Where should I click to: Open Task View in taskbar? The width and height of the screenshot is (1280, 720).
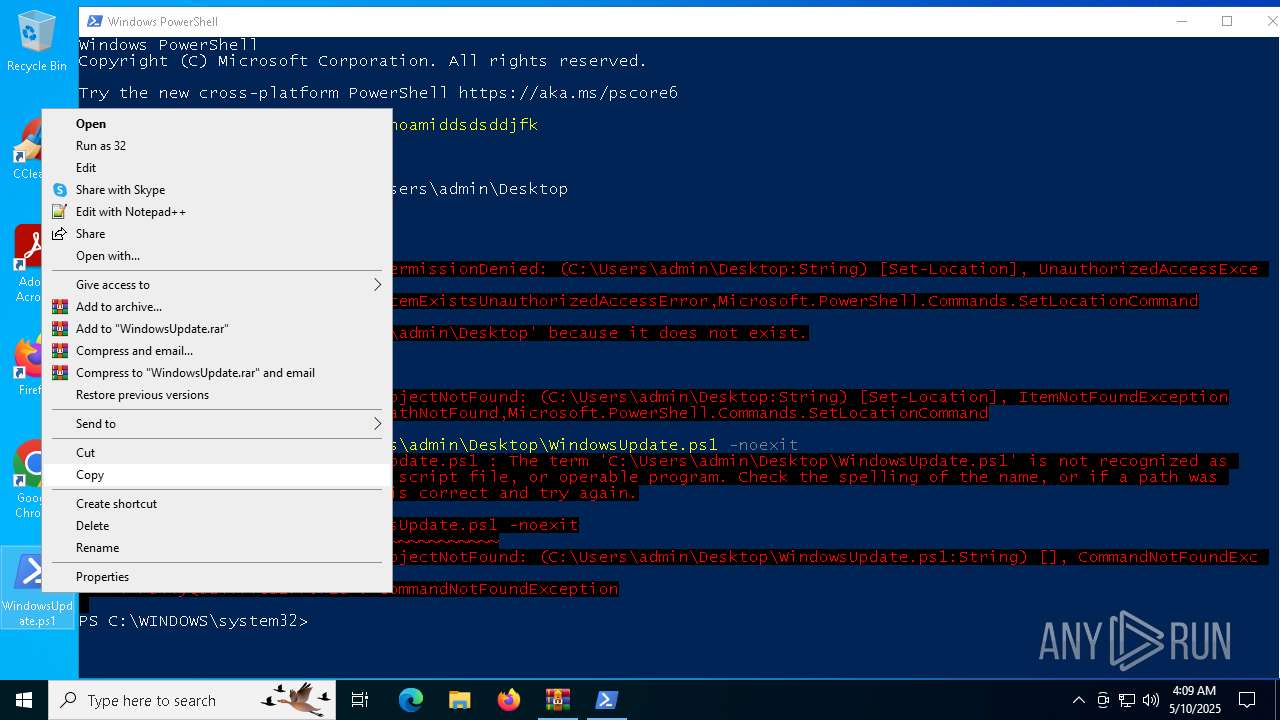(360, 700)
